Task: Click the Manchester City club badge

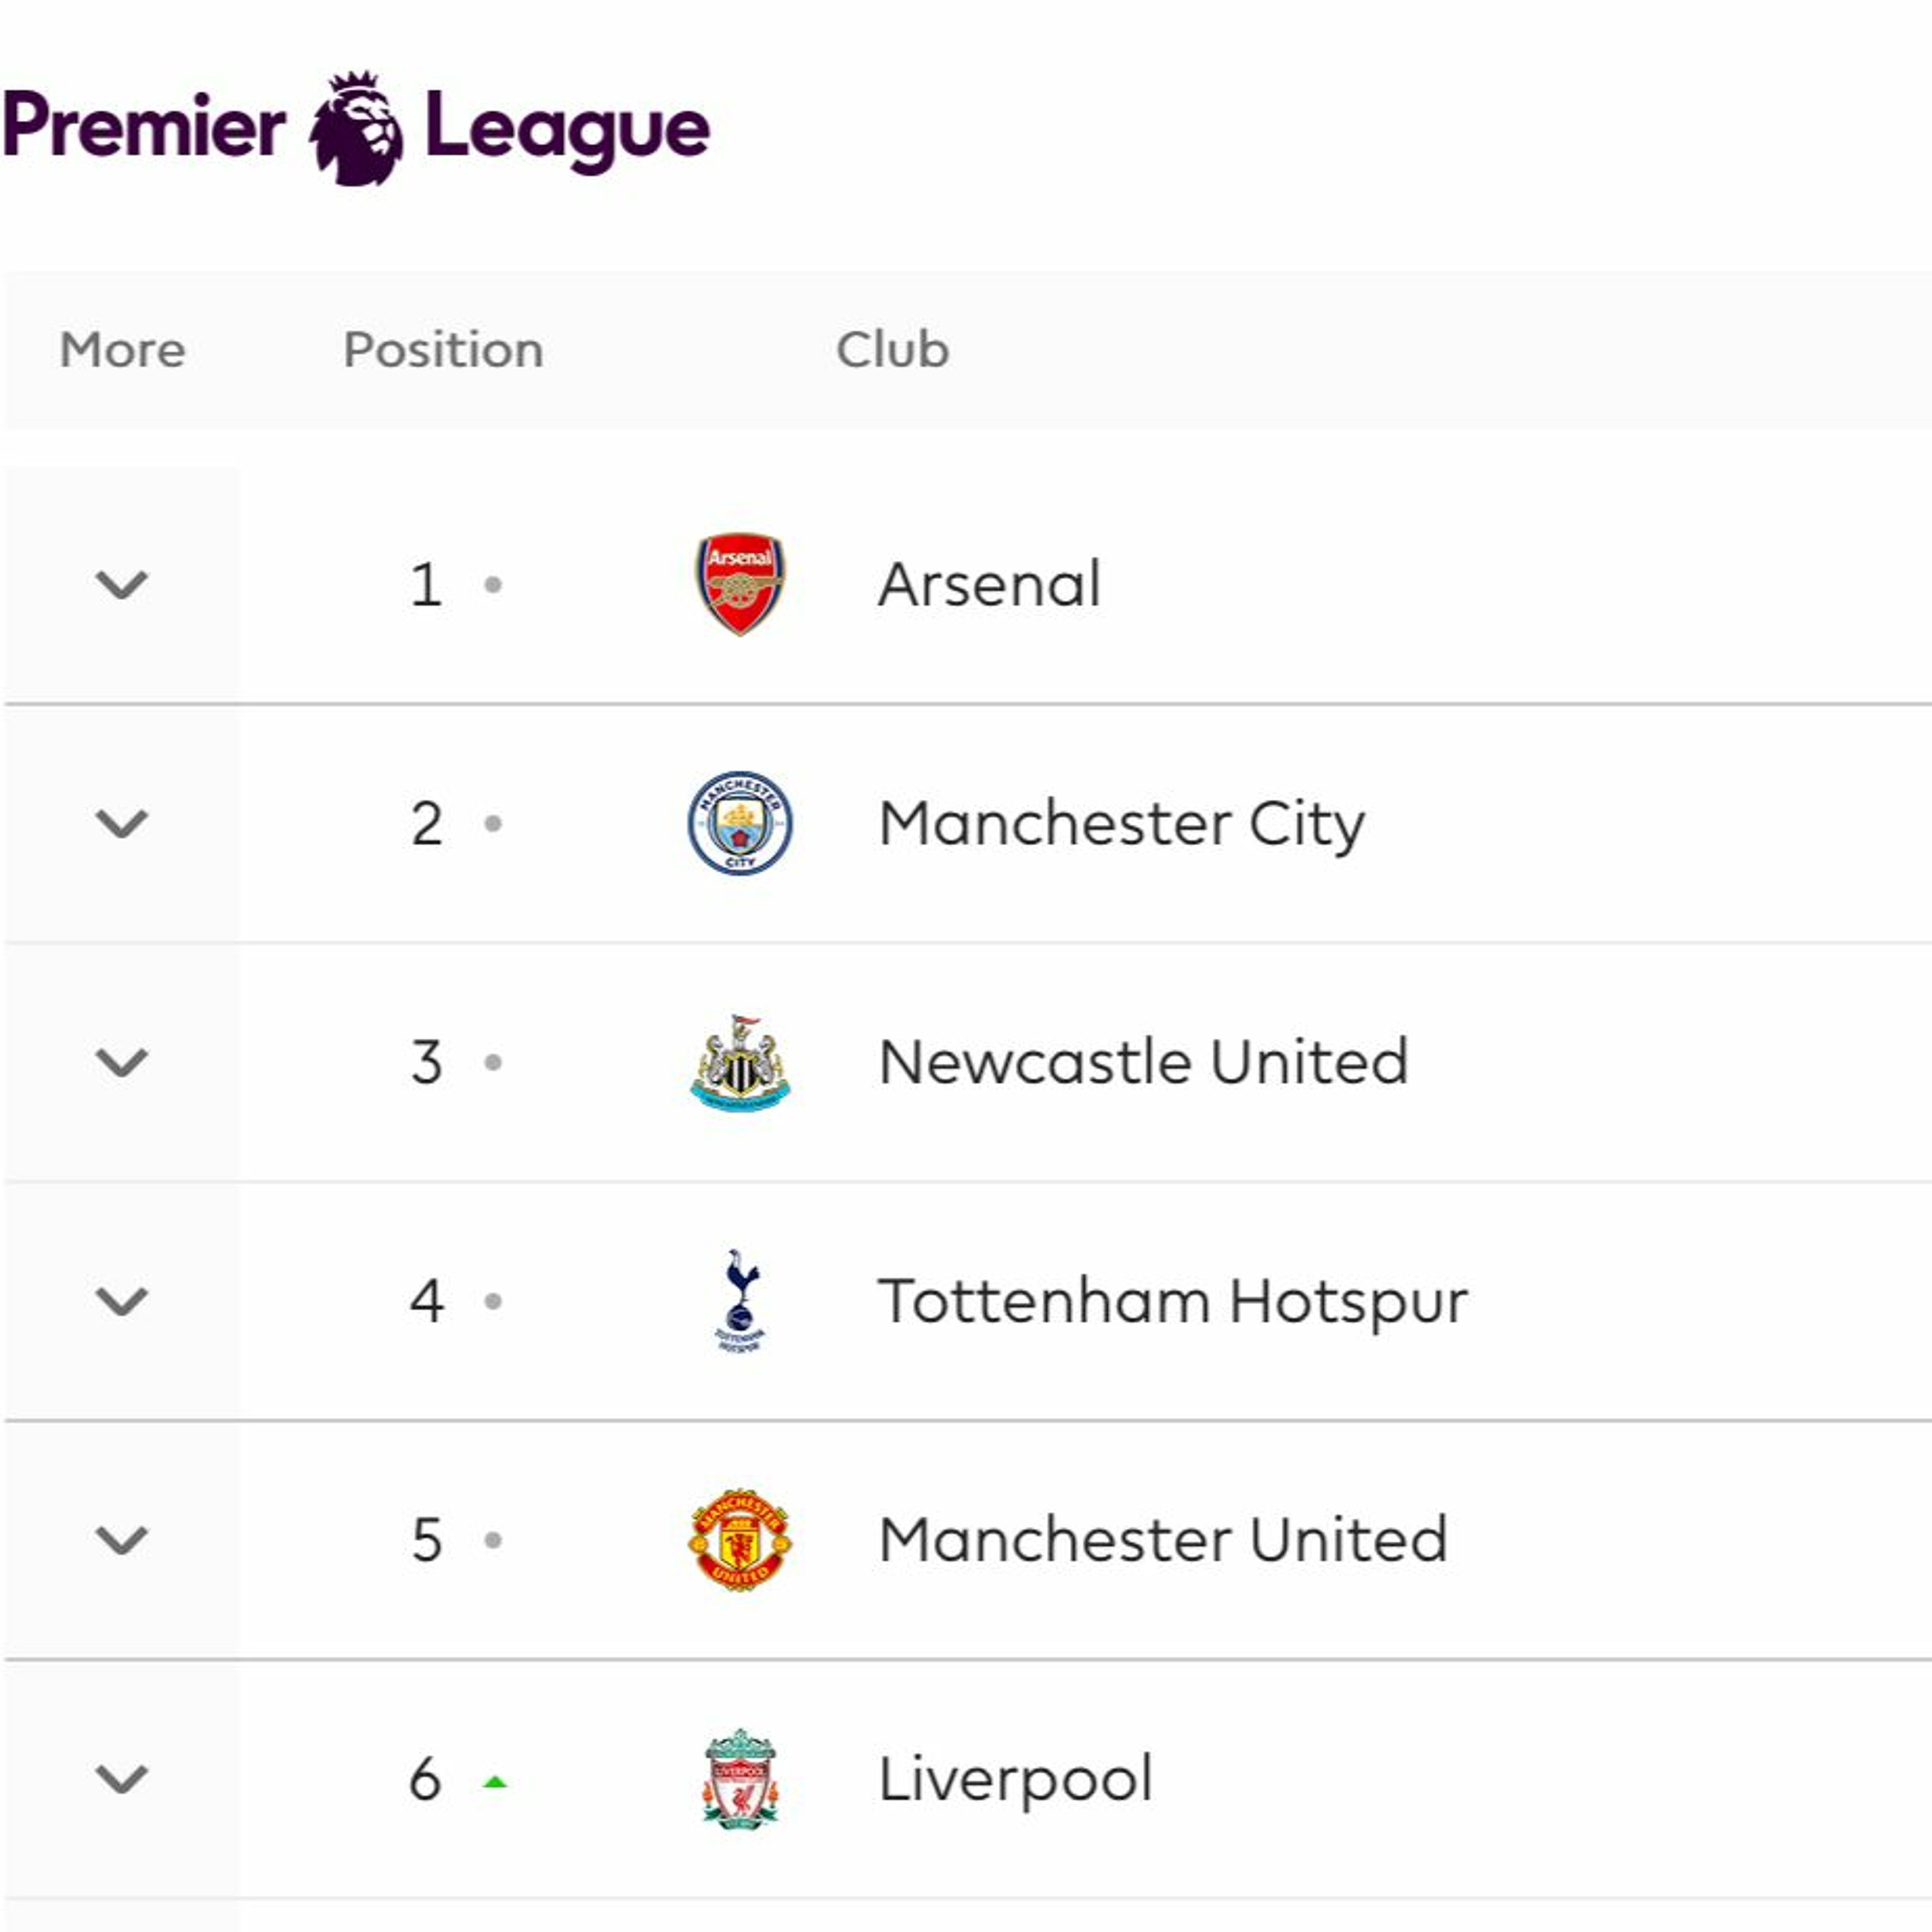Action: click(x=740, y=823)
